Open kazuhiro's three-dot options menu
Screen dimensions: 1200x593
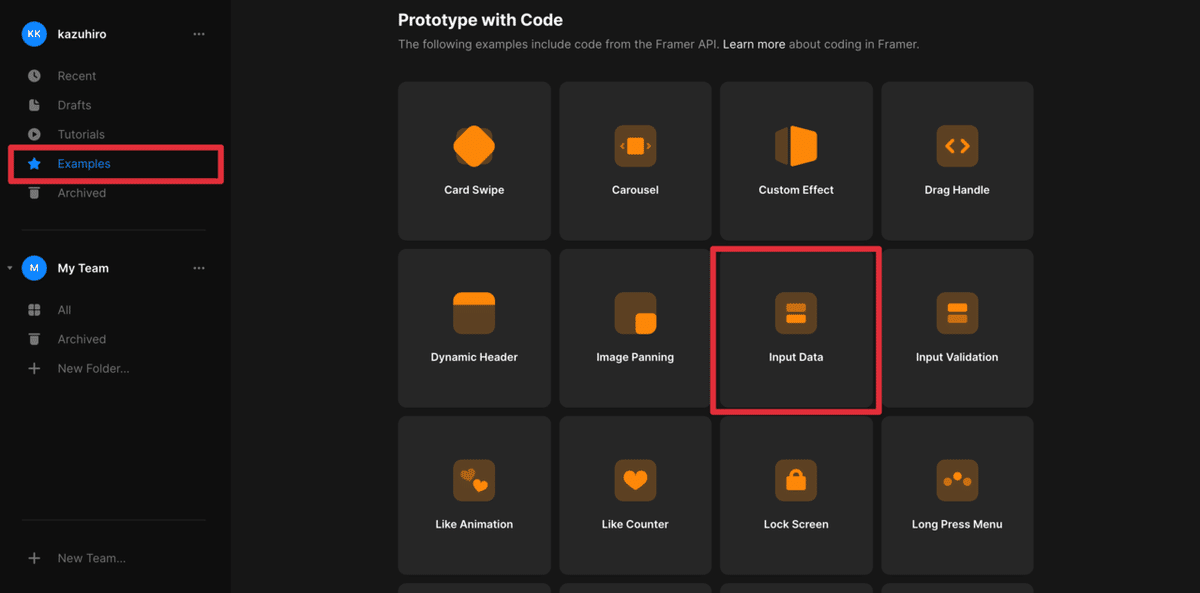(x=199, y=34)
